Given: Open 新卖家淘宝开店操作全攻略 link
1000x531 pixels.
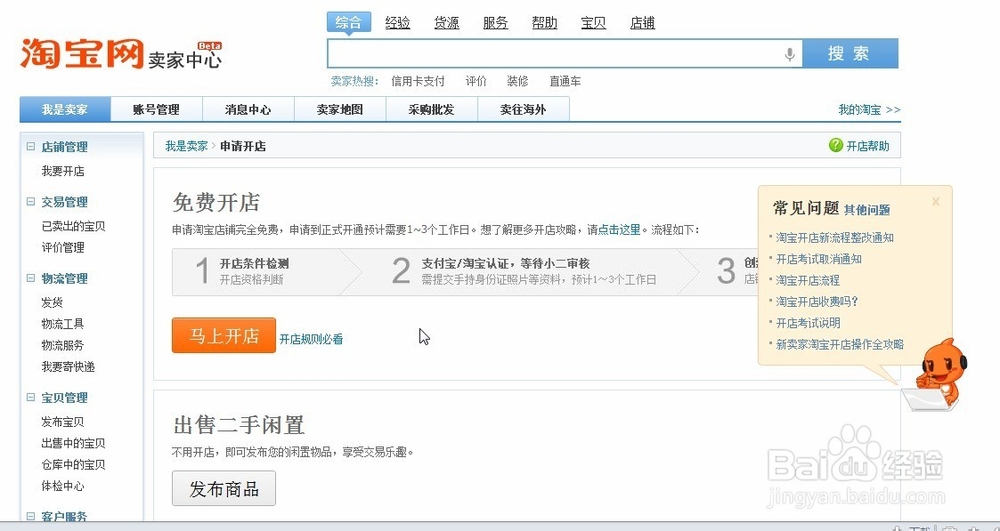Looking at the screenshot, I should (840, 344).
